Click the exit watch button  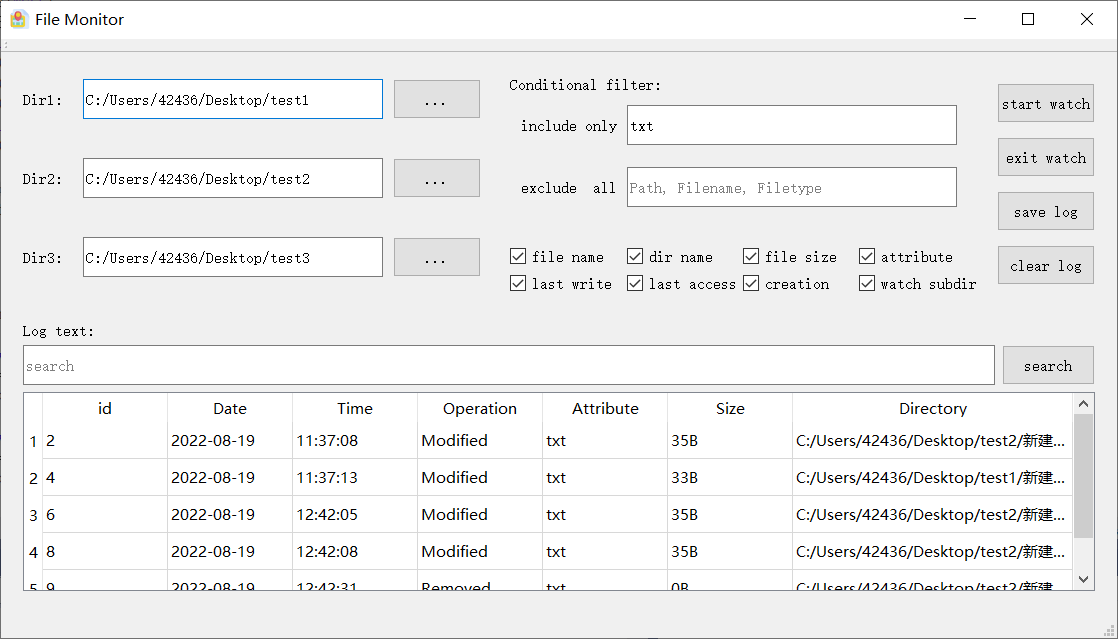click(x=1045, y=158)
